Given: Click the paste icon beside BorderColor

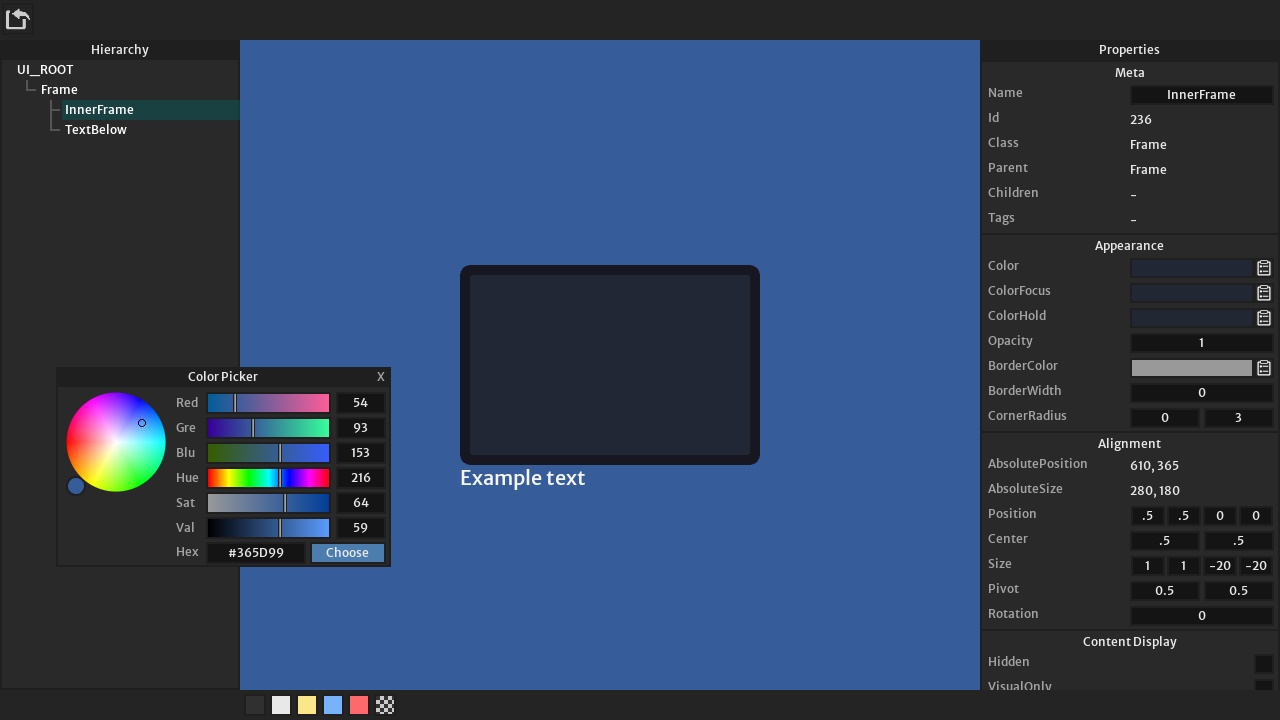Looking at the screenshot, I should click(x=1264, y=368).
